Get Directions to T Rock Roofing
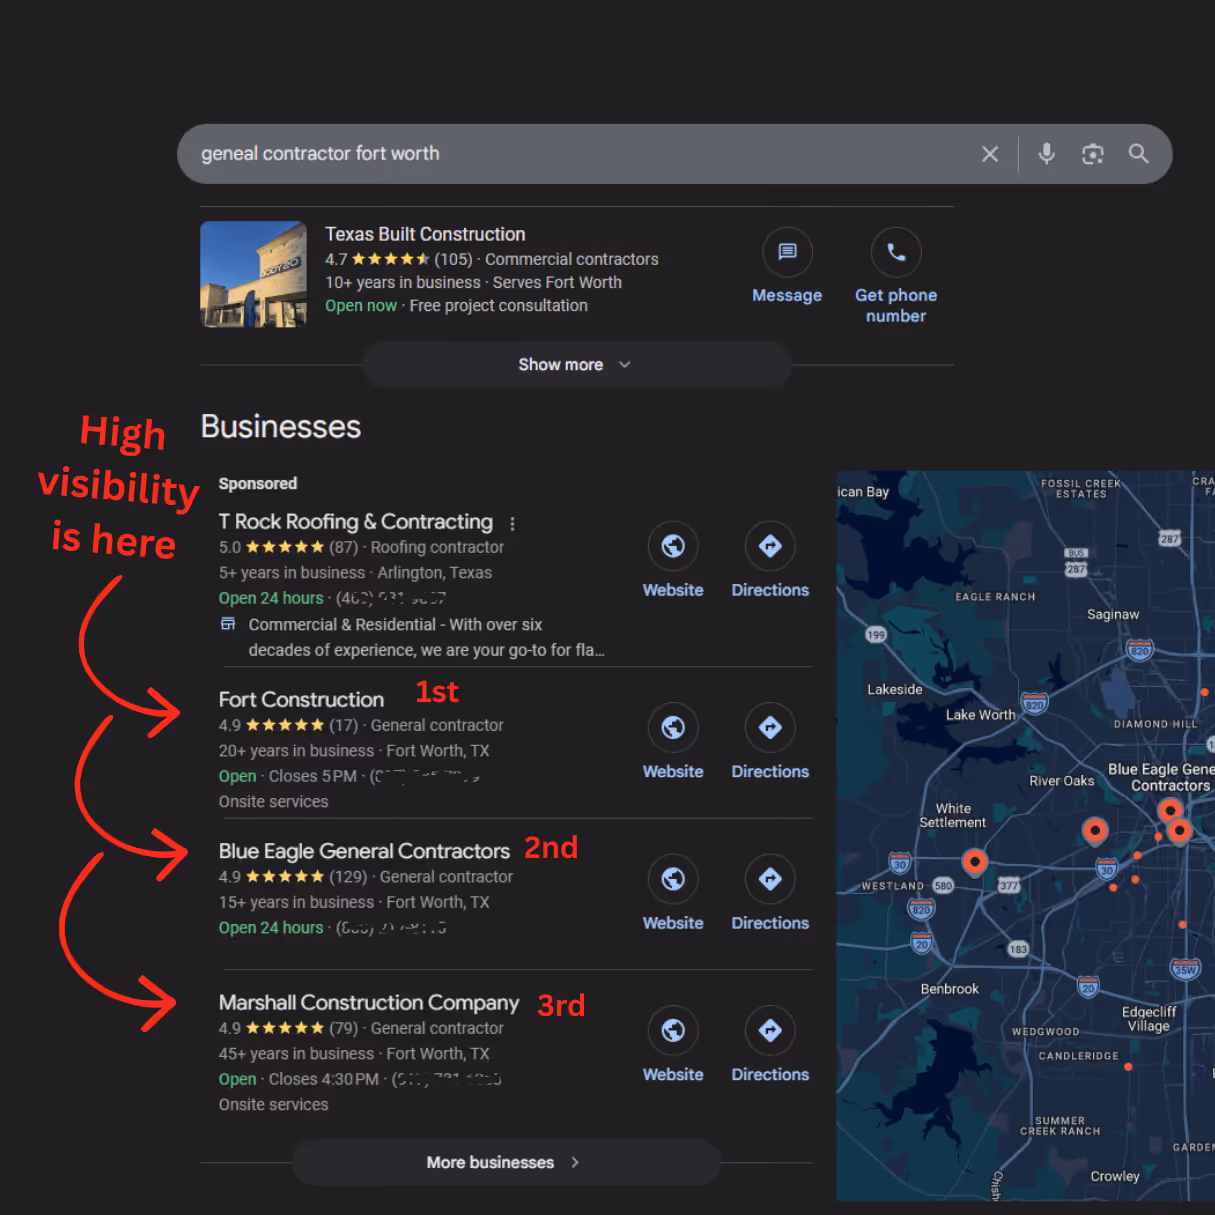Viewport: 1215px width, 1215px height. pos(770,546)
